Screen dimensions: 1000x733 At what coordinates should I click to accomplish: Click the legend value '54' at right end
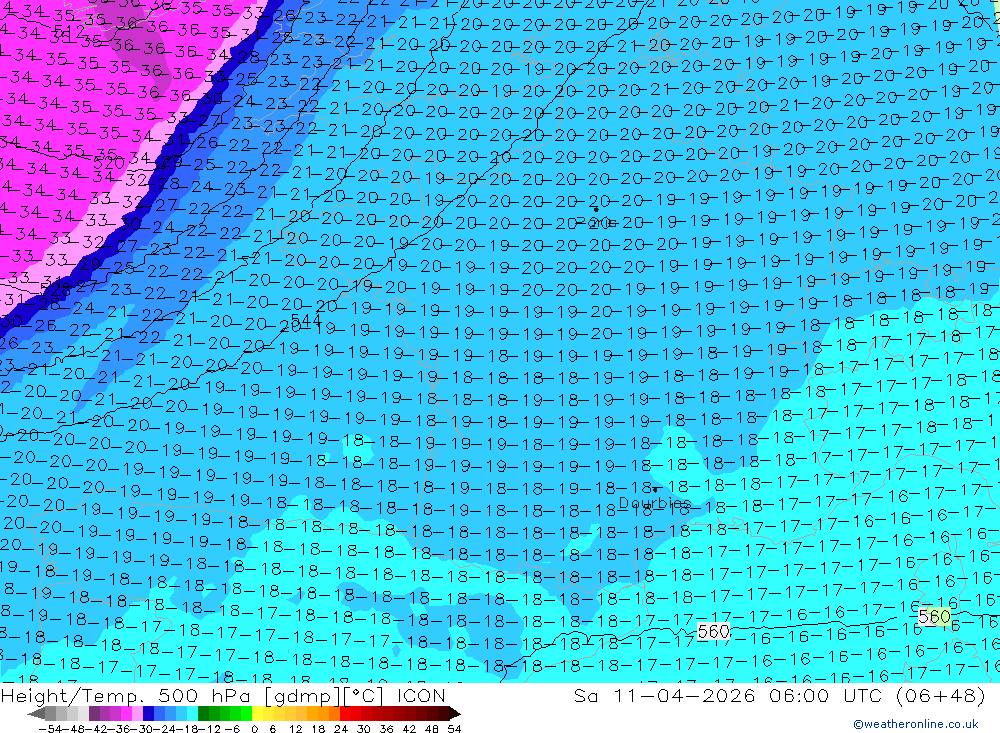[x=454, y=729]
